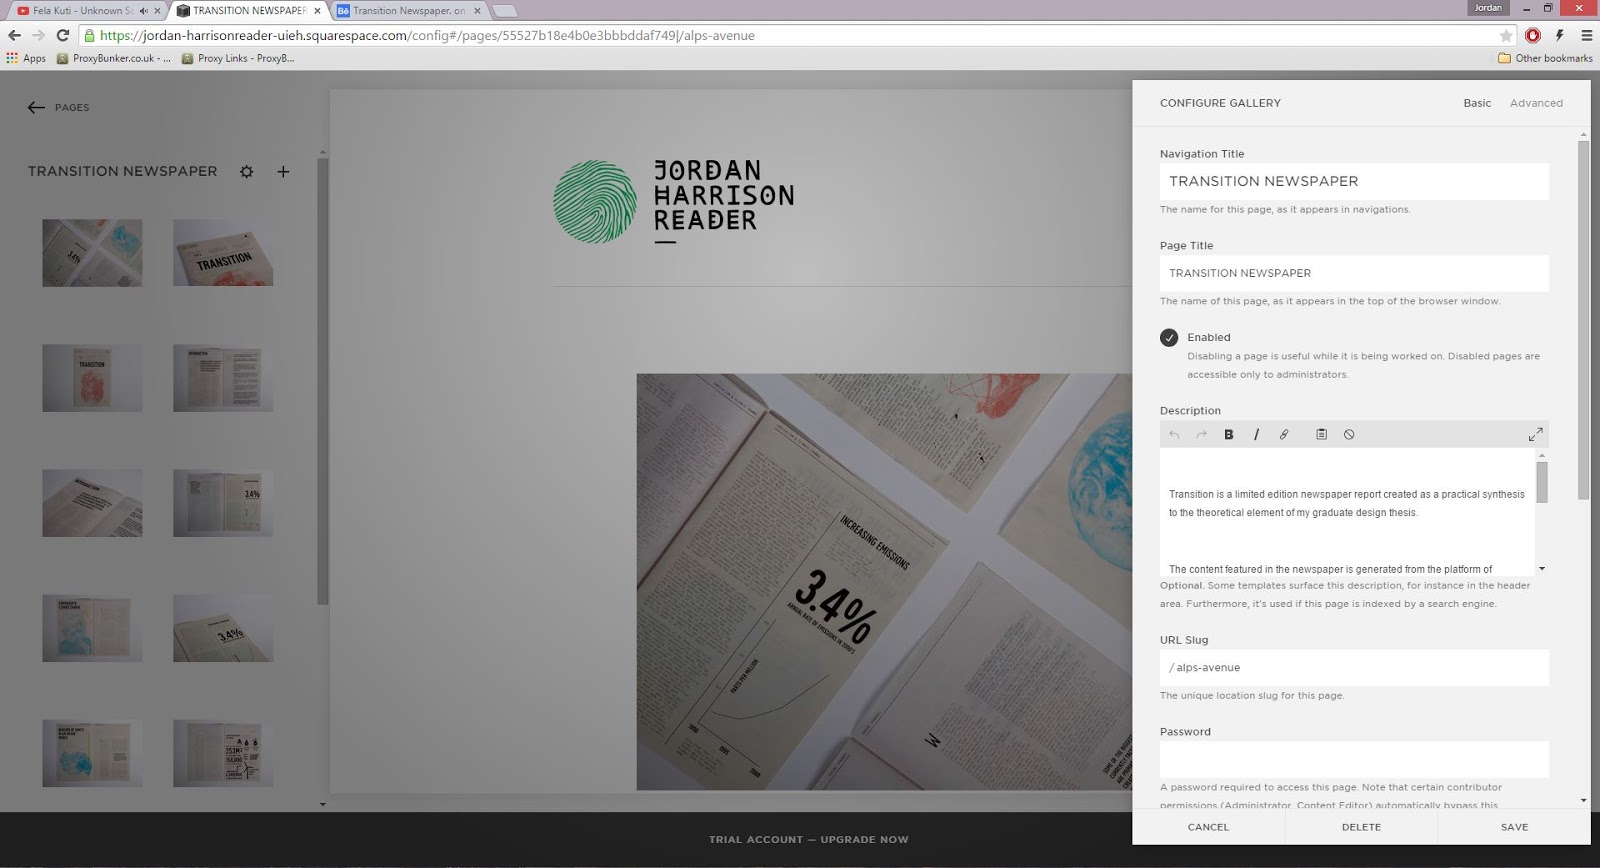
Task: Select the open spread thumbnail in second row right
Action: pos(223,378)
